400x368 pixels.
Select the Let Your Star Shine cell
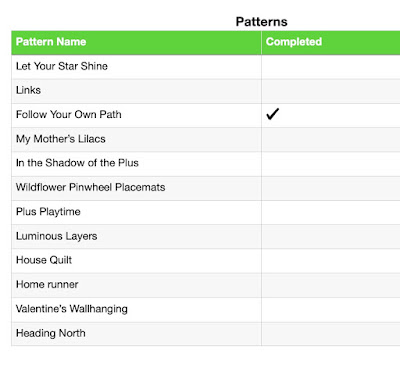(136, 67)
